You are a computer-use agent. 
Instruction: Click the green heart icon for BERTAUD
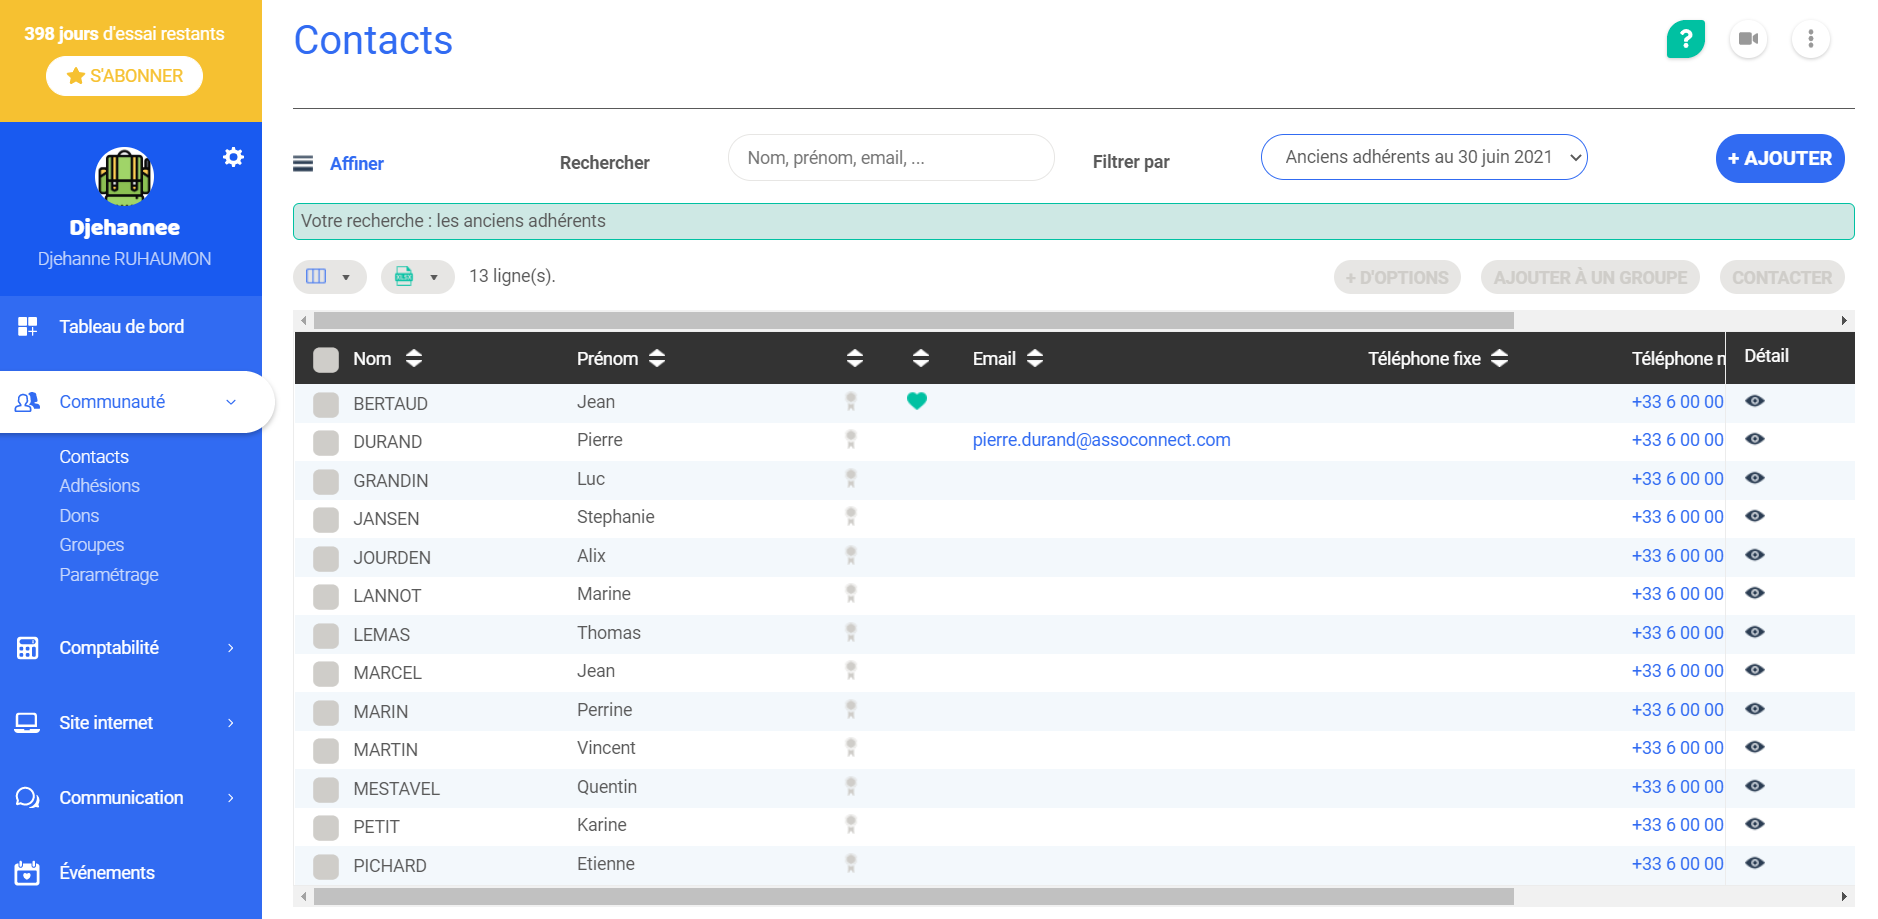click(916, 401)
